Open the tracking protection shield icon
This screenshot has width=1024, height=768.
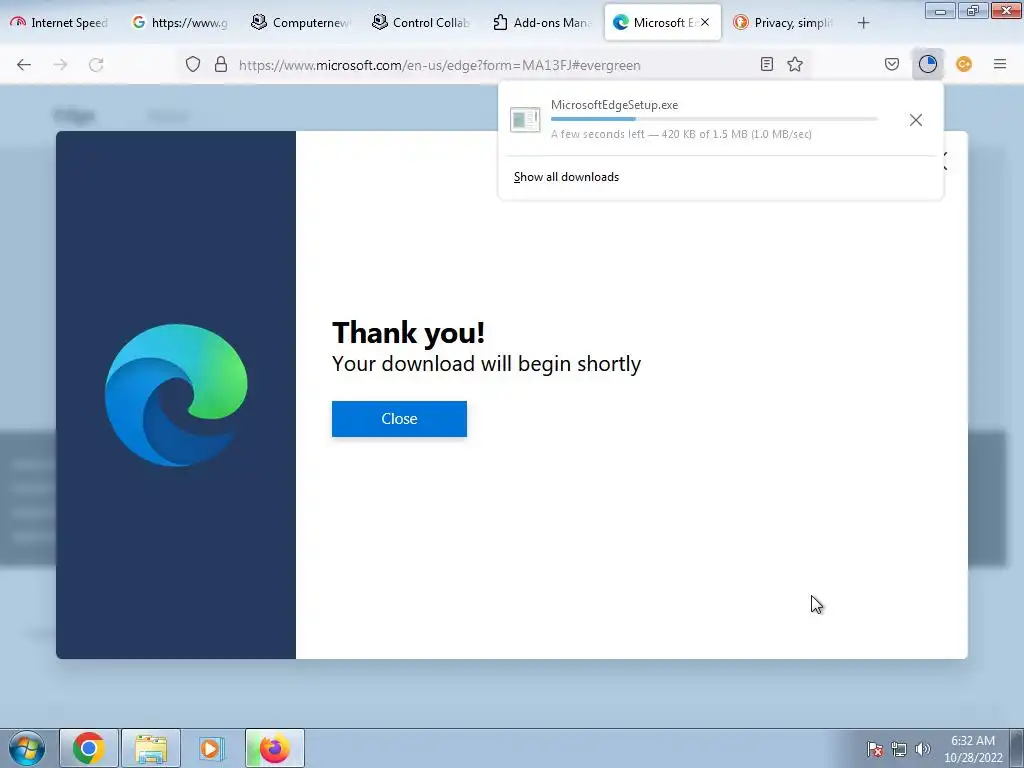coord(193,65)
